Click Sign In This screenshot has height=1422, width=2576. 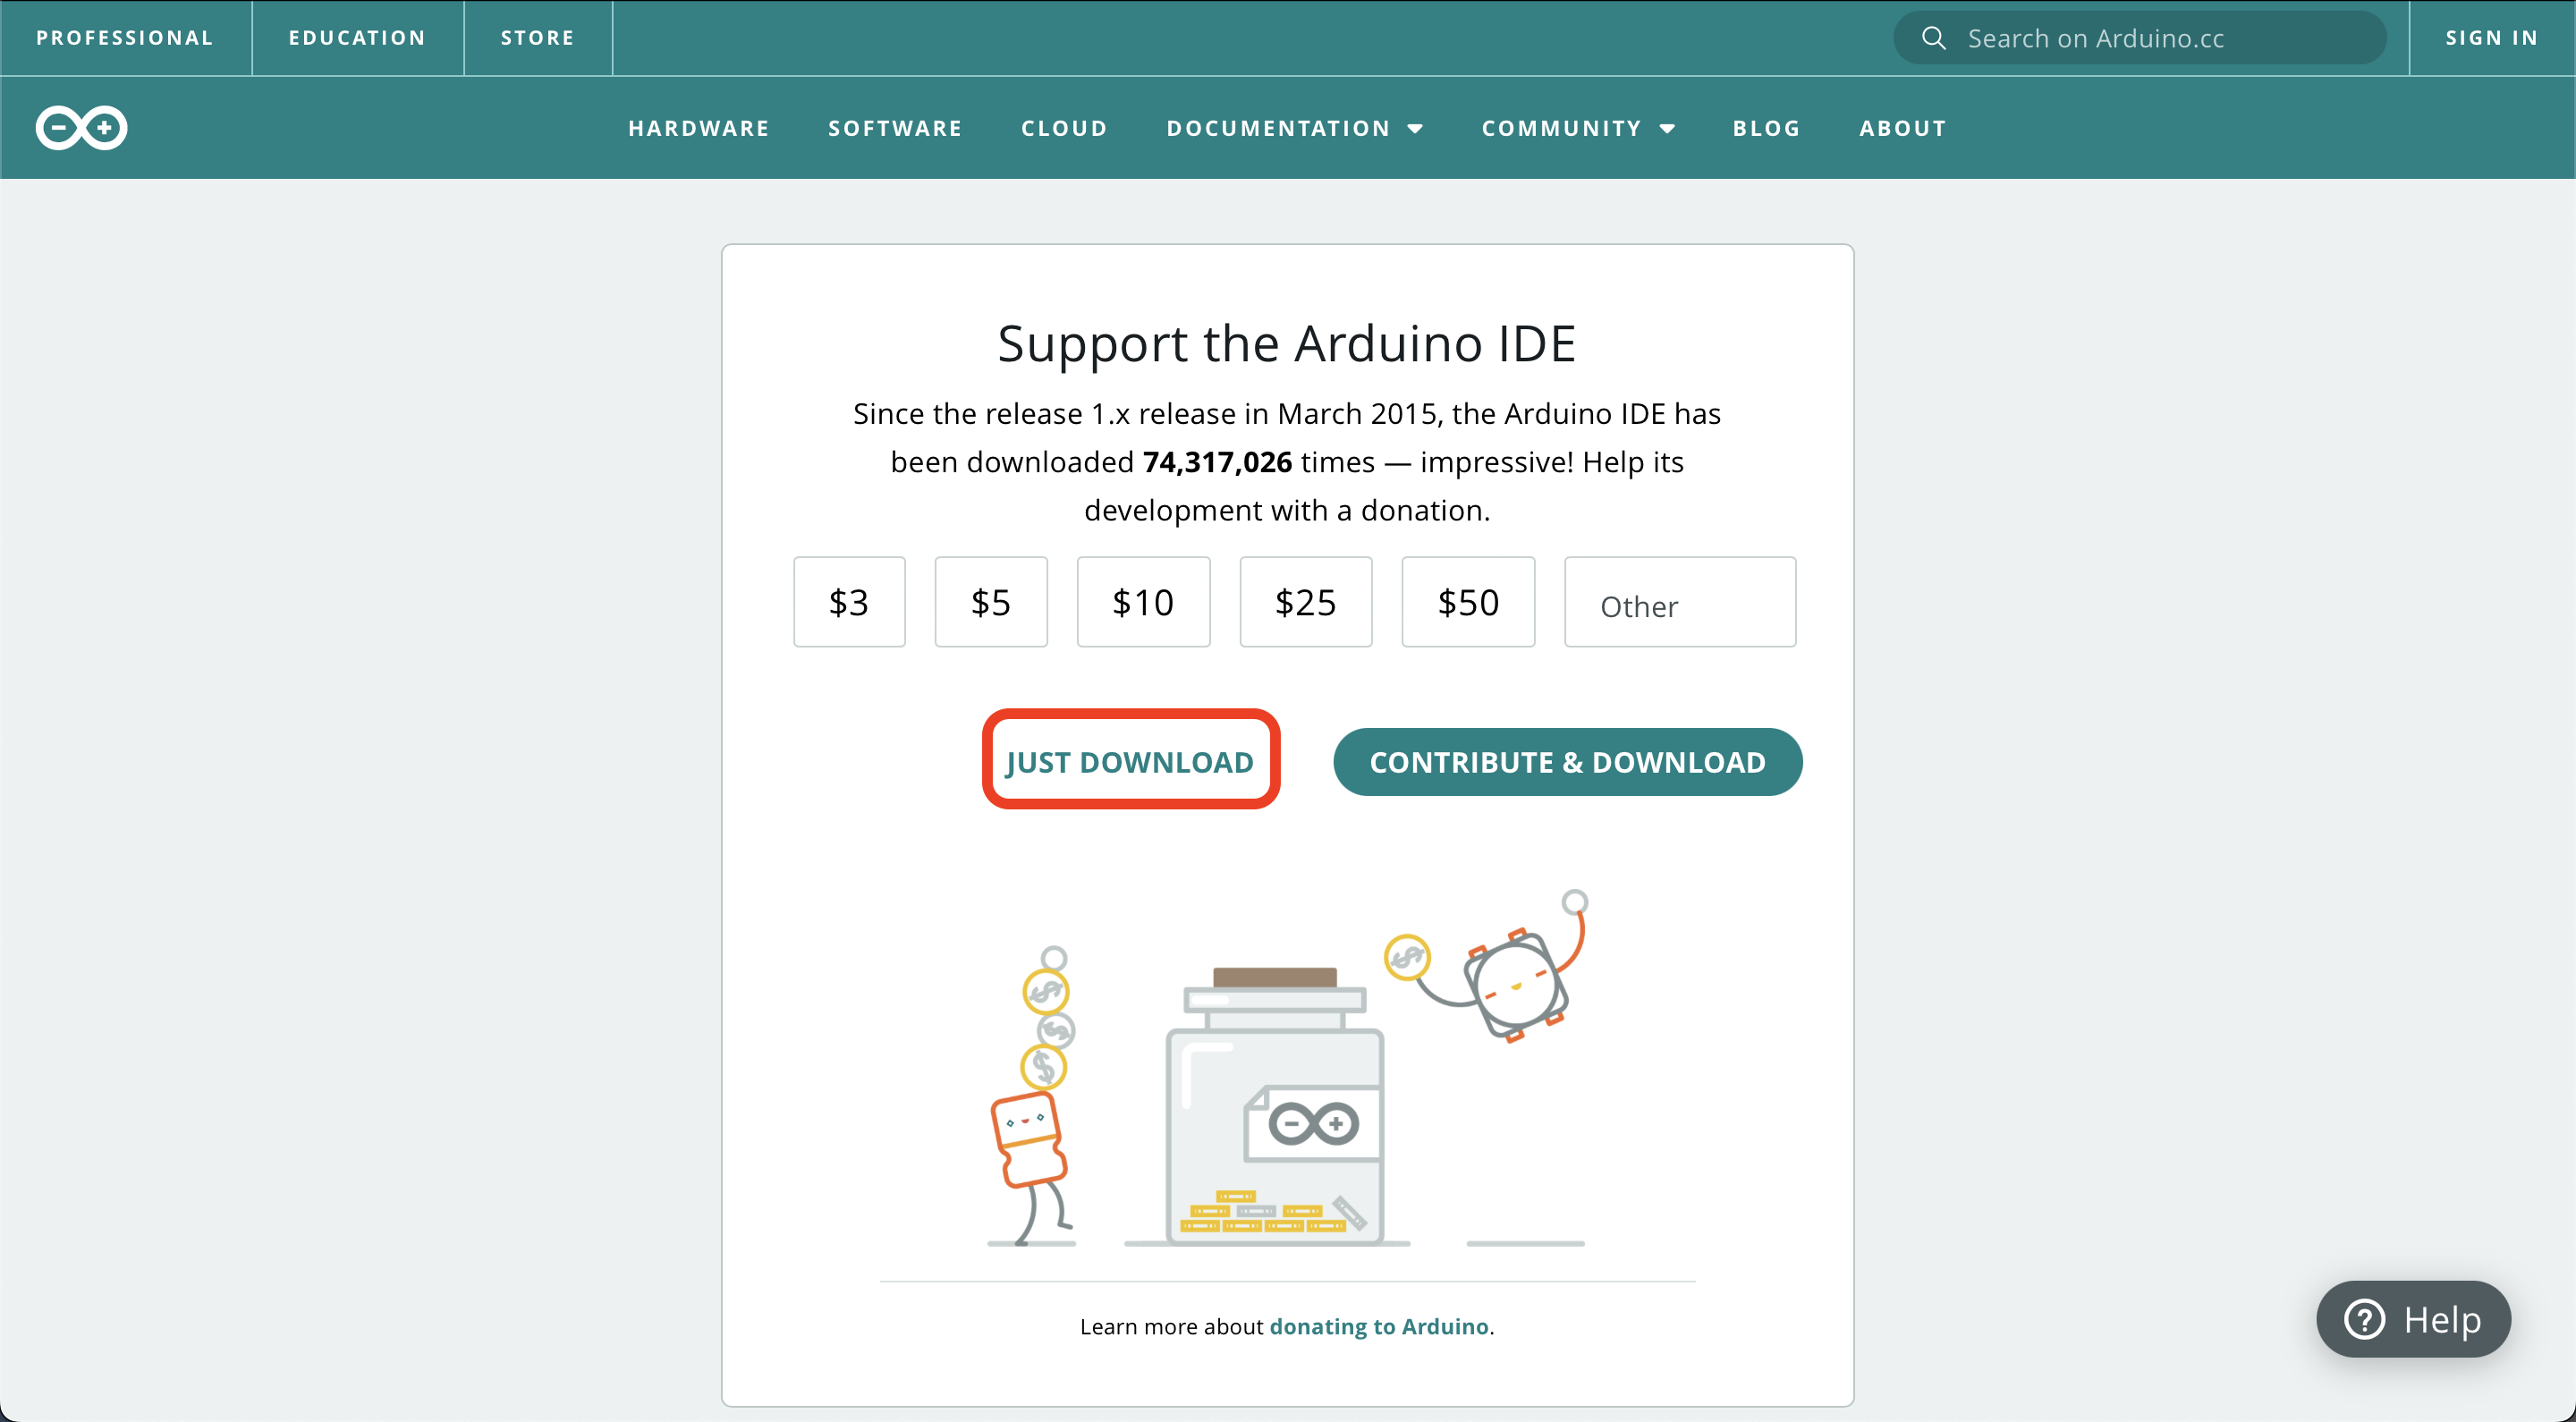[2492, 38]
